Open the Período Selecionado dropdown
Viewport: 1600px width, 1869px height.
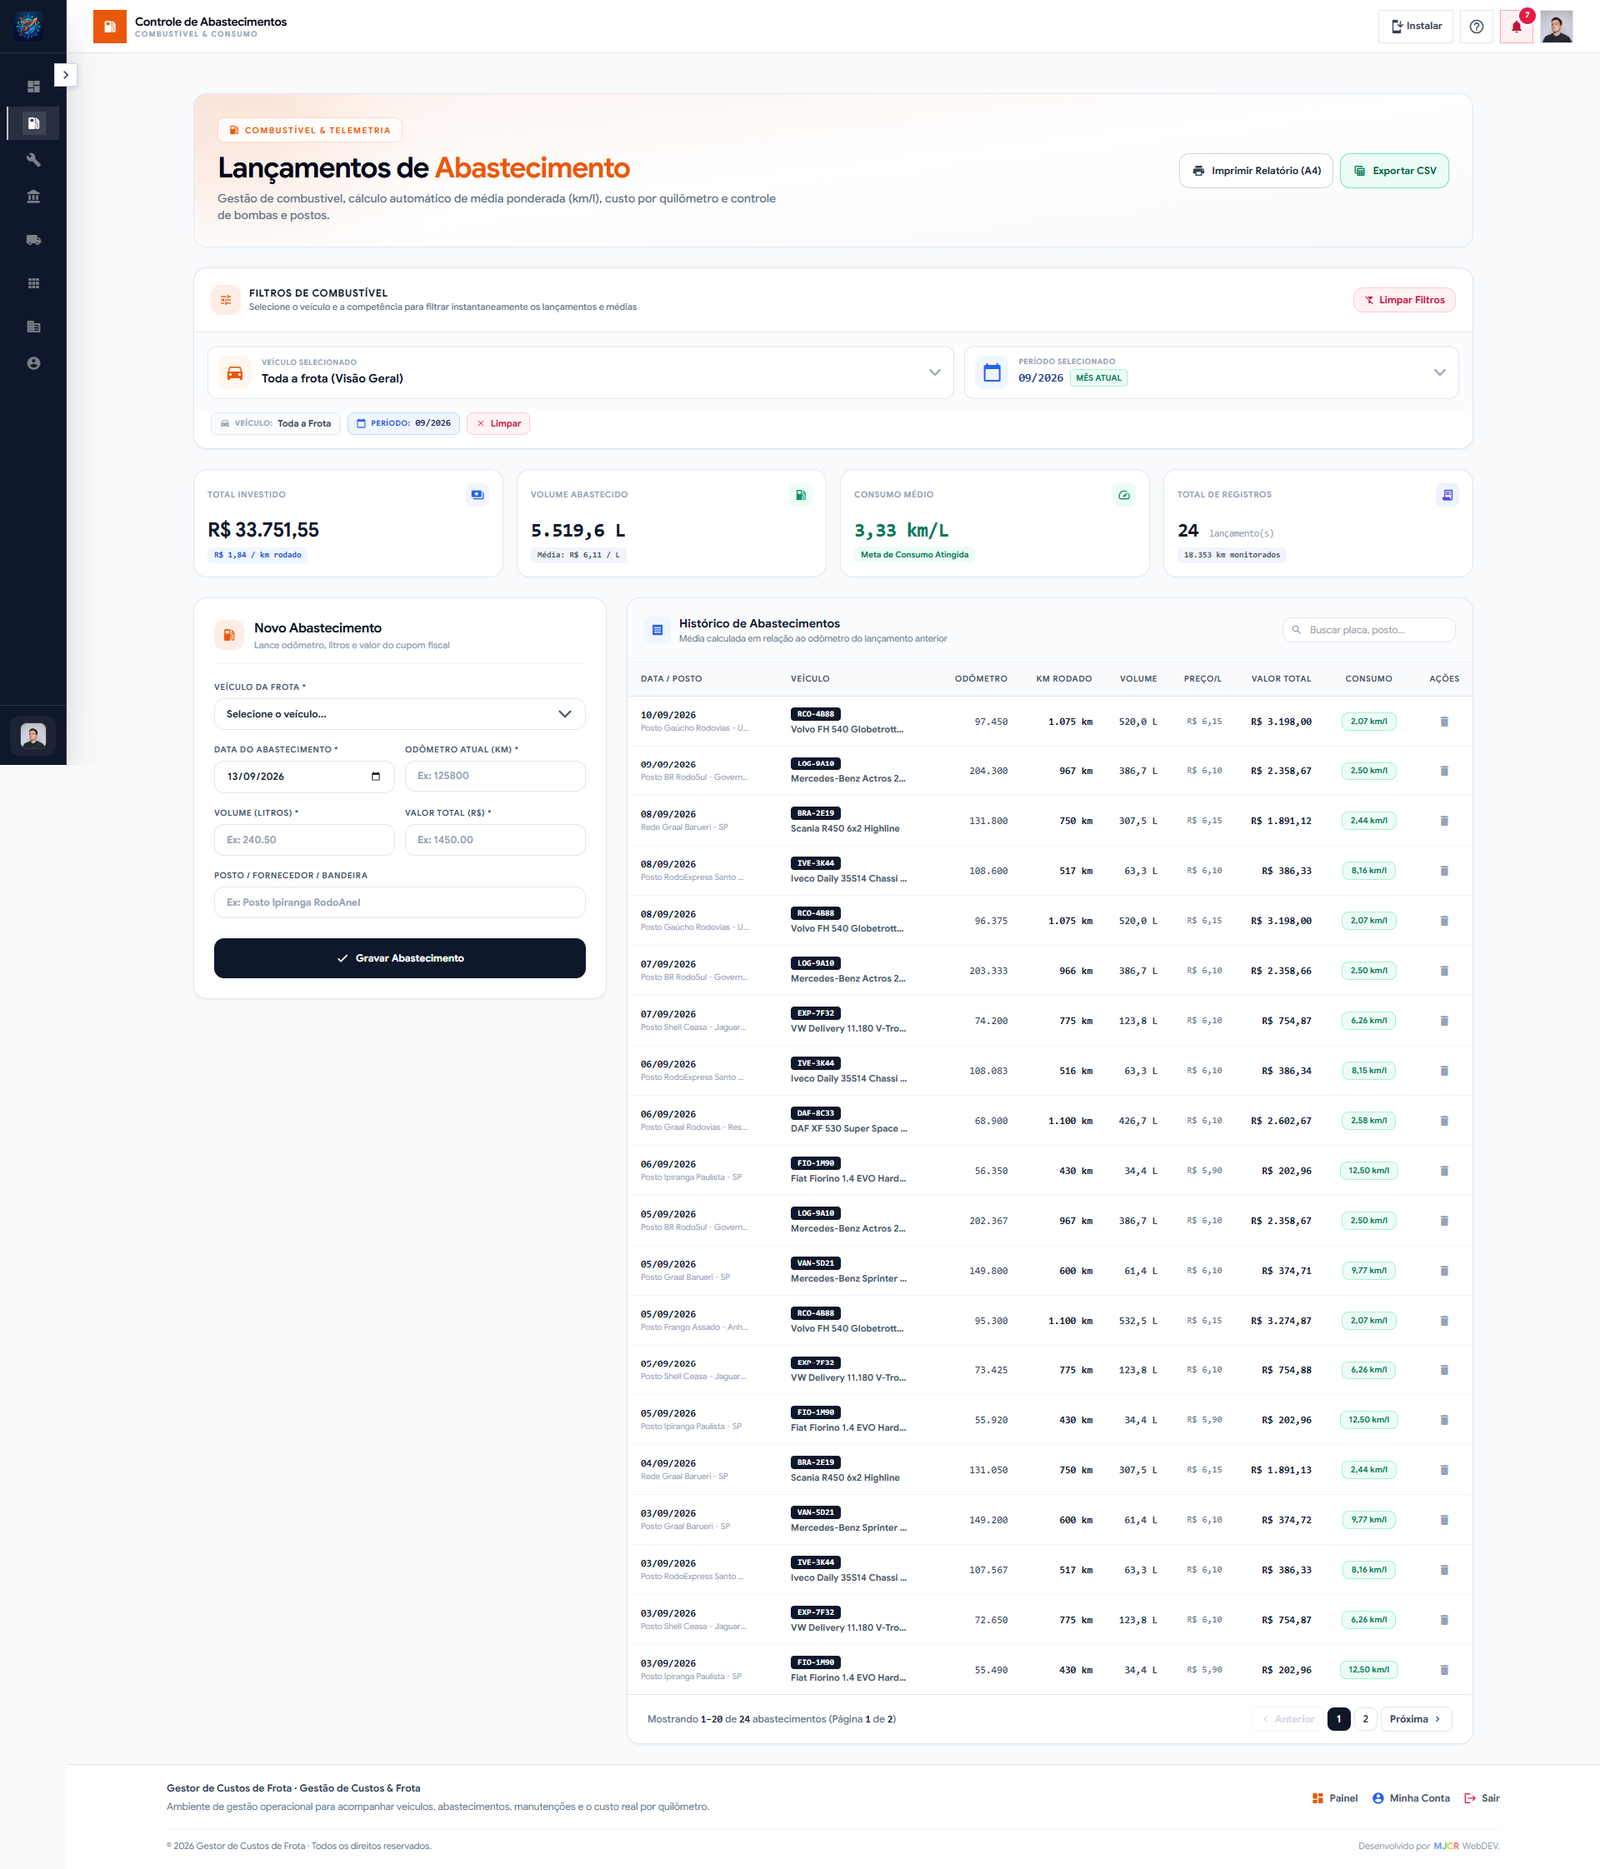tap(1211, 372)
